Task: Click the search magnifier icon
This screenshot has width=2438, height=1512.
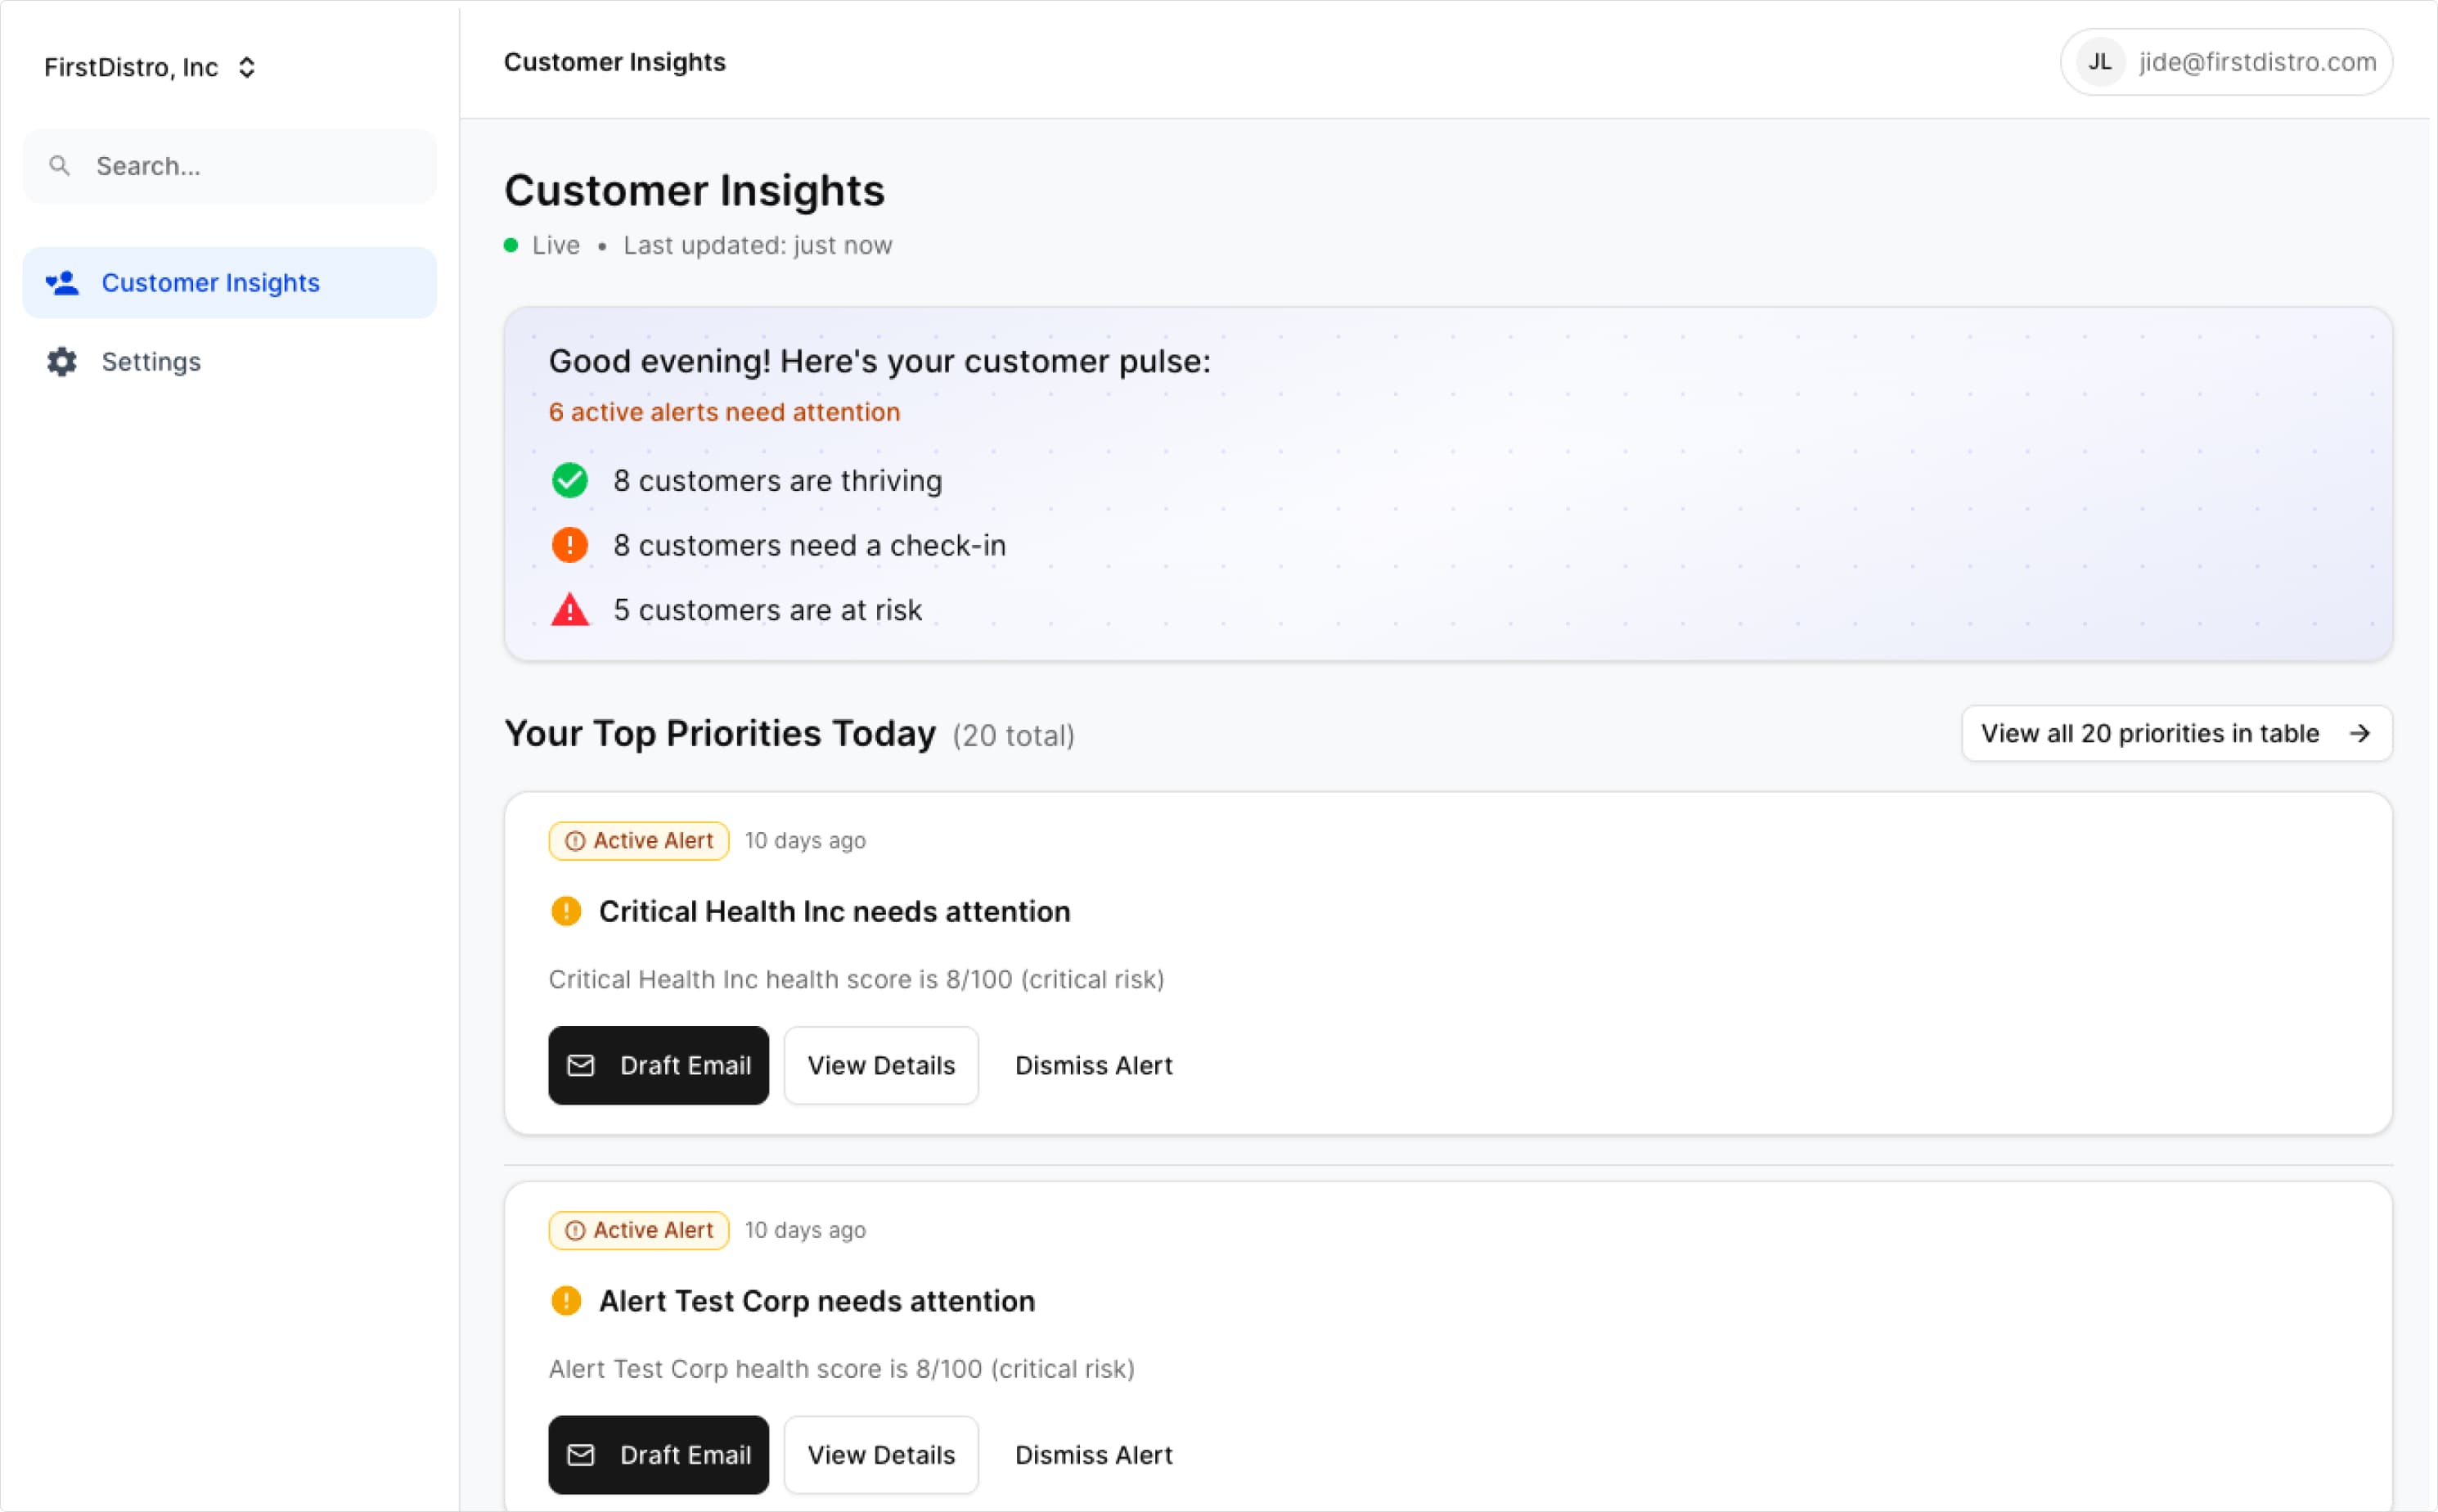Action: (60, 166)
